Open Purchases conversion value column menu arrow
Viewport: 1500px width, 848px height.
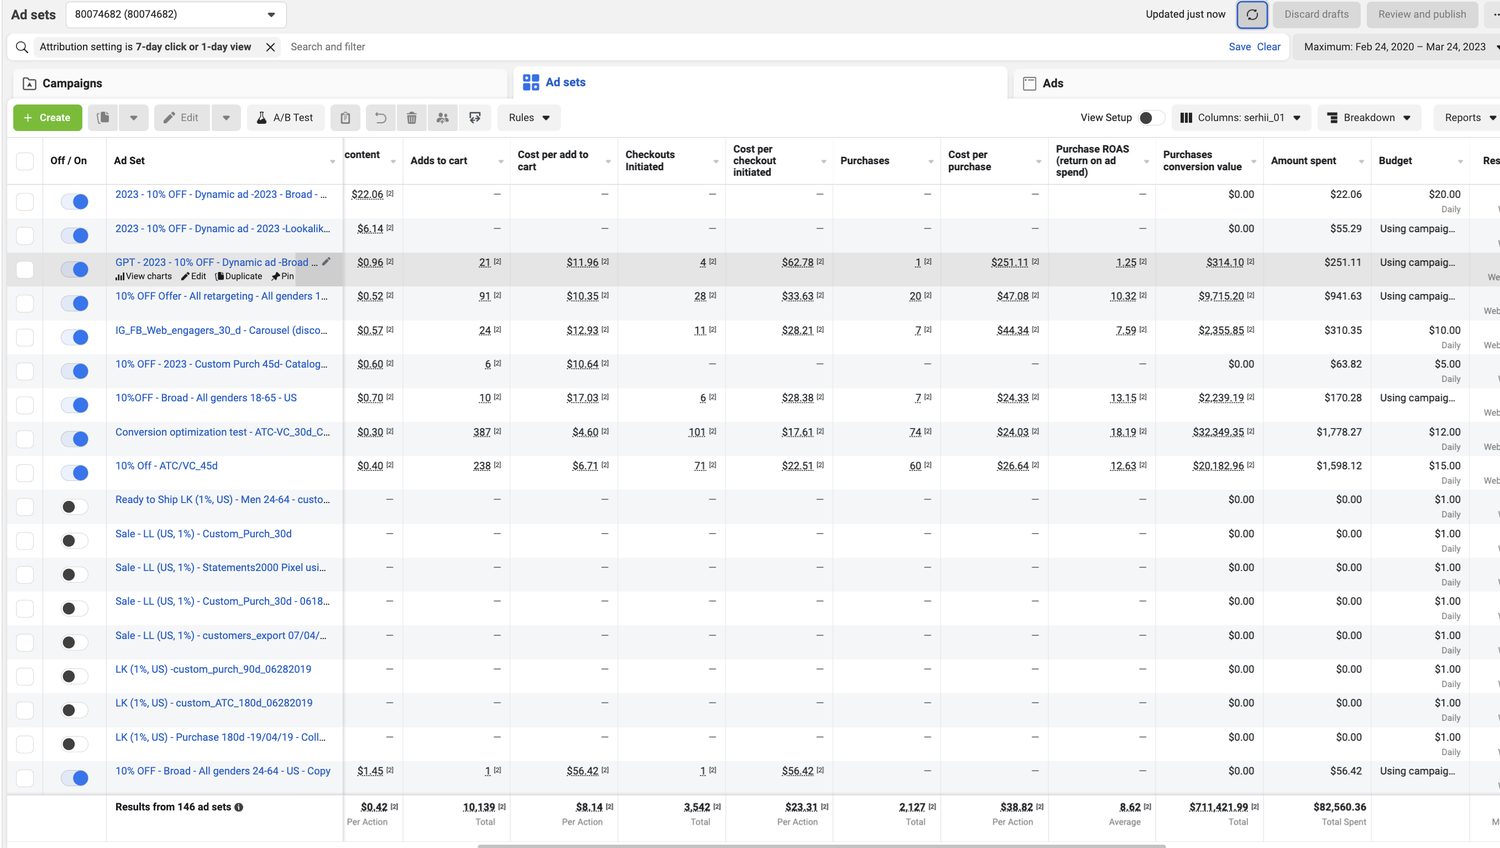pyautogui.click(x=1253, y=162)
